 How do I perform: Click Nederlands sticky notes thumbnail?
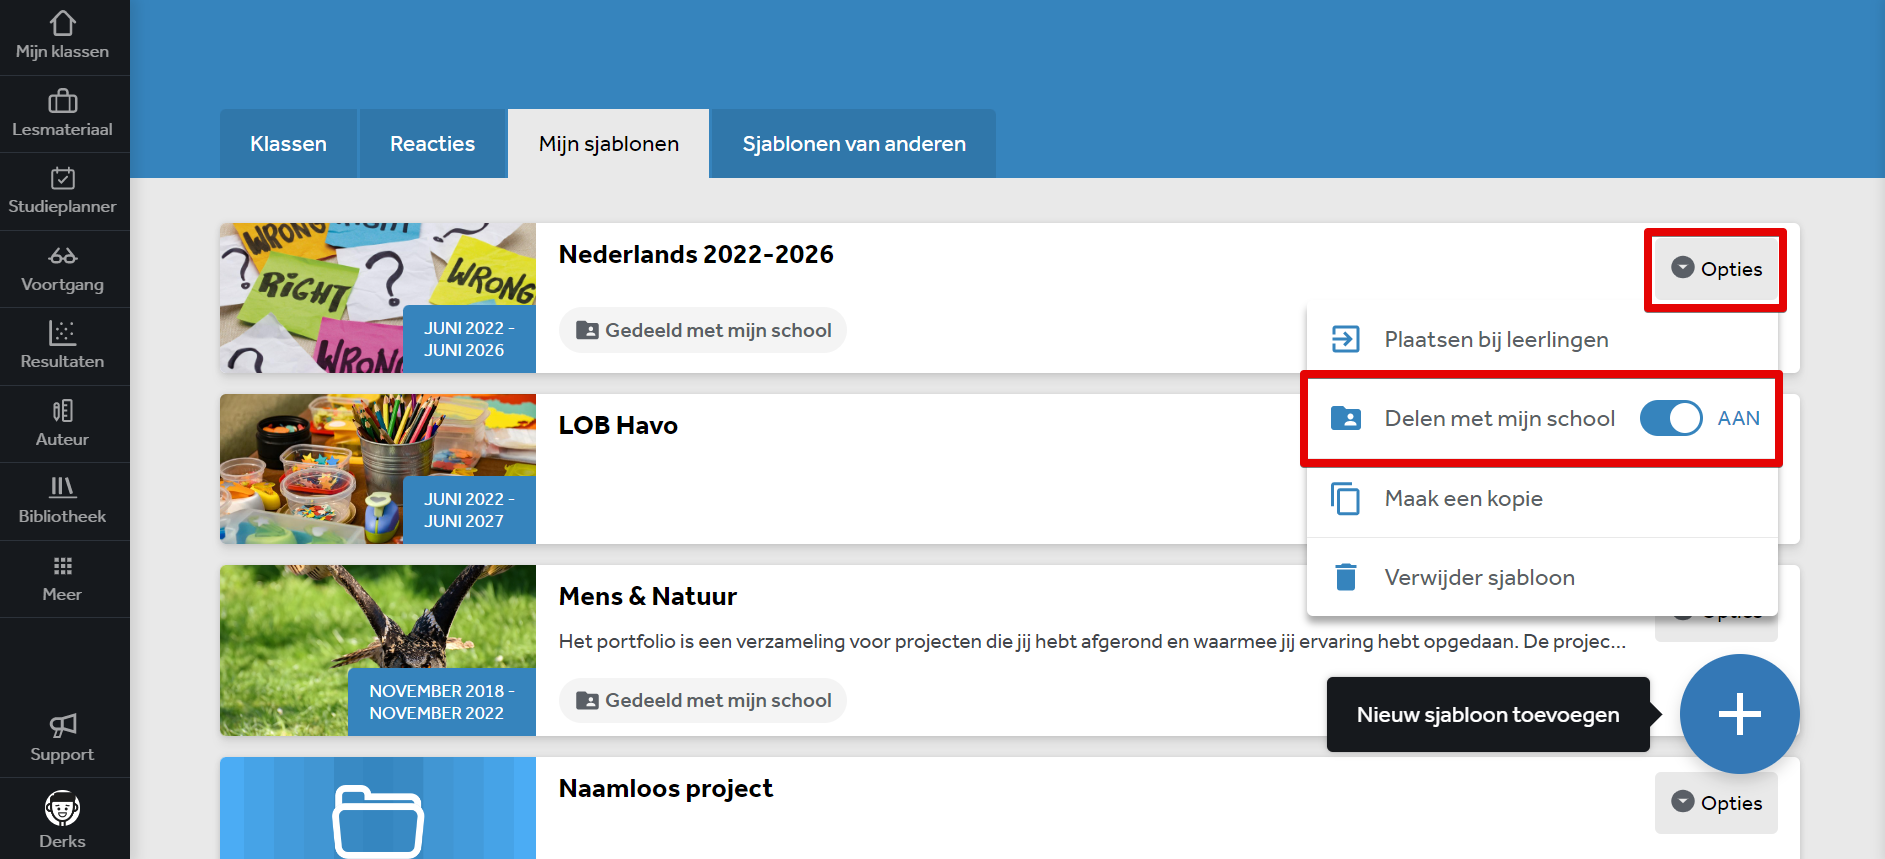pyautogui.click(x=378, y=298)
